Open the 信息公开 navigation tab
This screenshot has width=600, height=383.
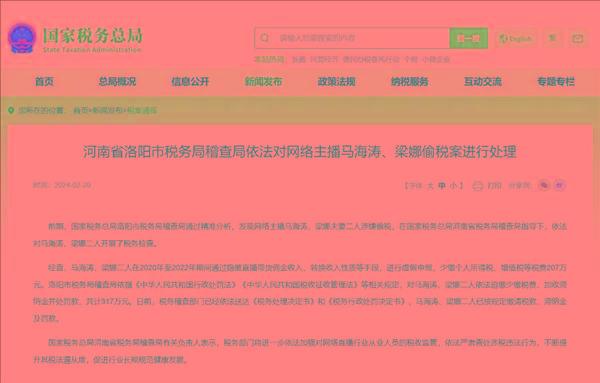pyautogui.click(x=190, y=81)
